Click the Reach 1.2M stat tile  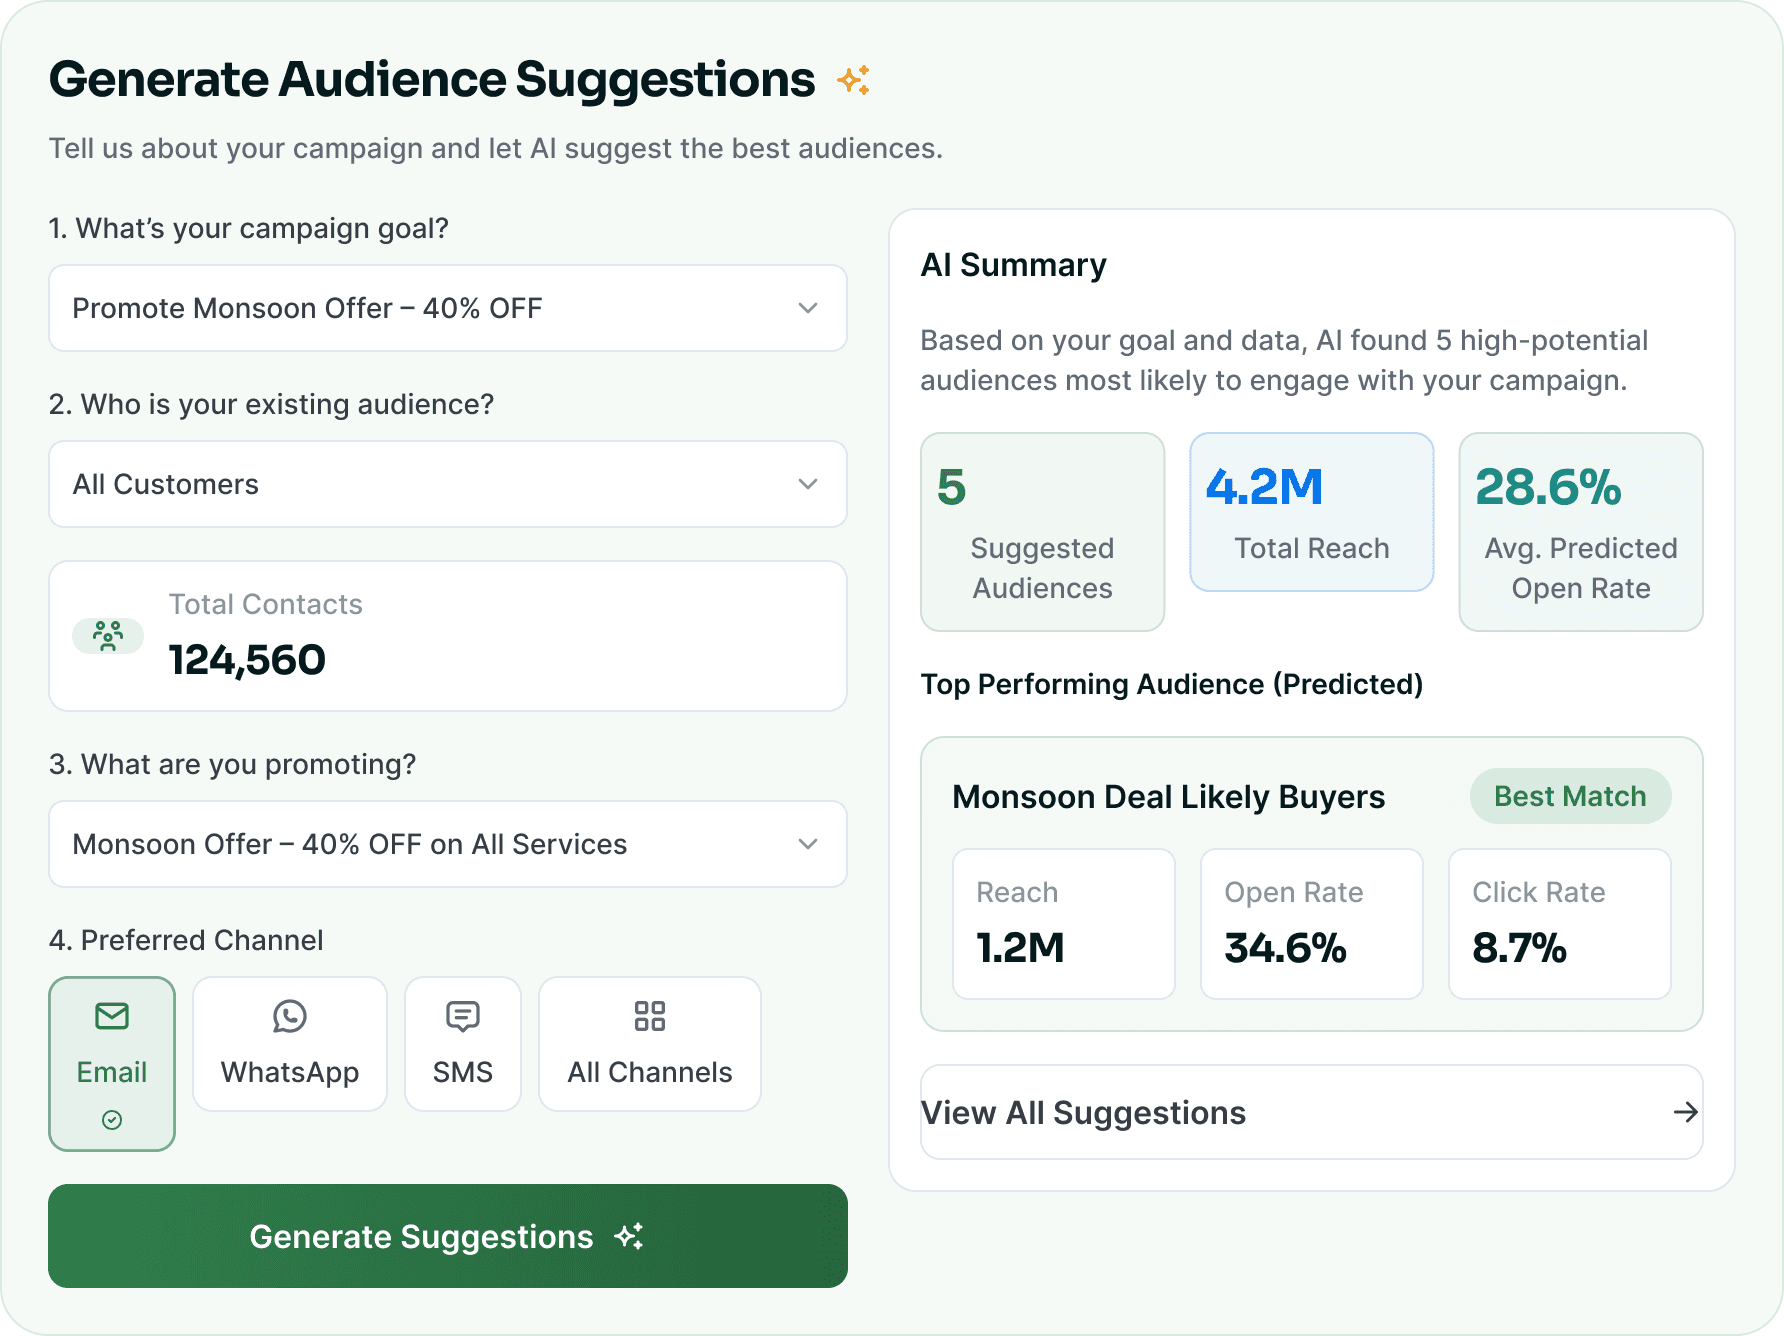(x=1064, y=924)
